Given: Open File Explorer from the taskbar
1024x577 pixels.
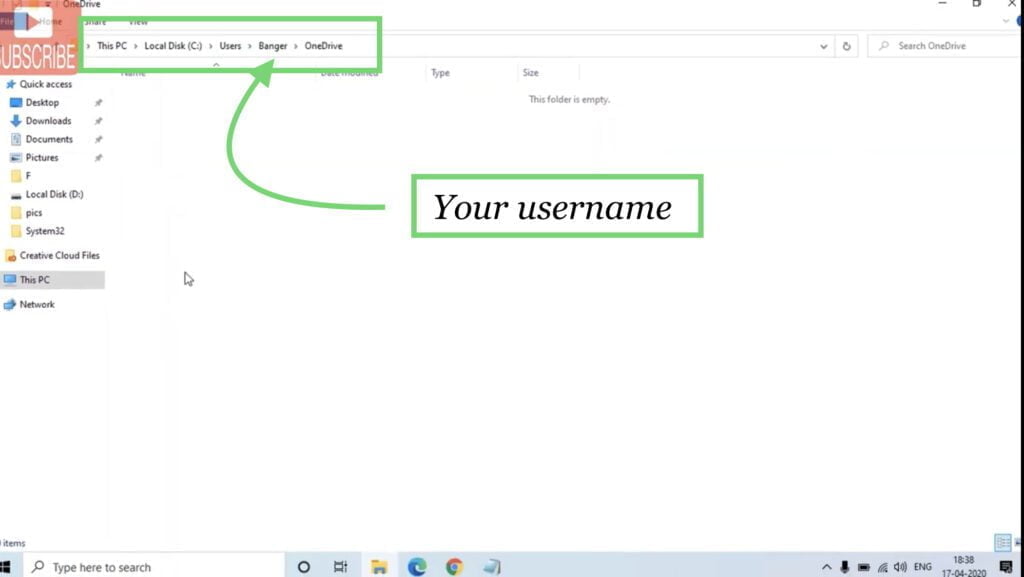Looking at the screenshot, I should tap(379, 567).
